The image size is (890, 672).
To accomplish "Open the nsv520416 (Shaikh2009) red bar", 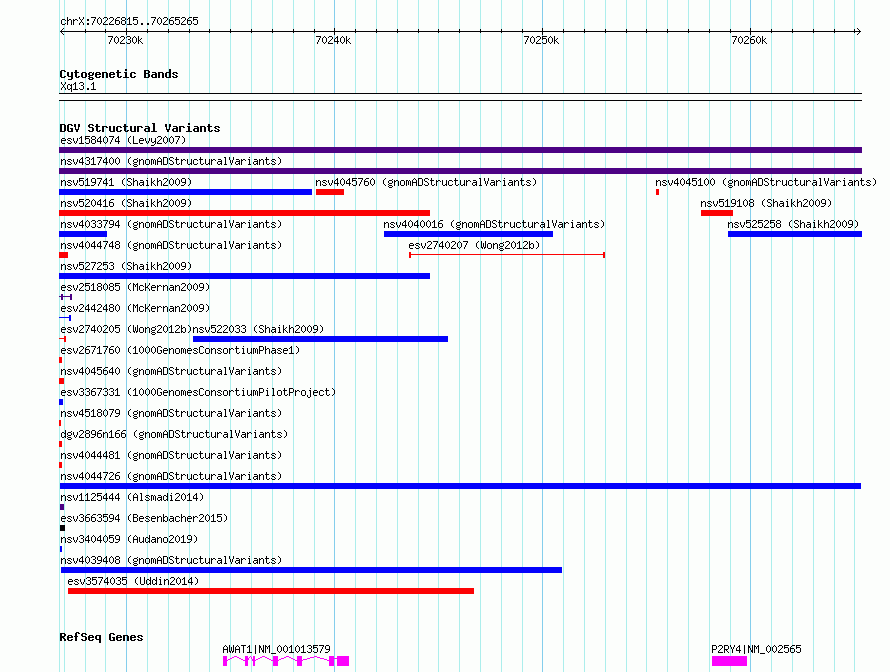I will [244, 213].
